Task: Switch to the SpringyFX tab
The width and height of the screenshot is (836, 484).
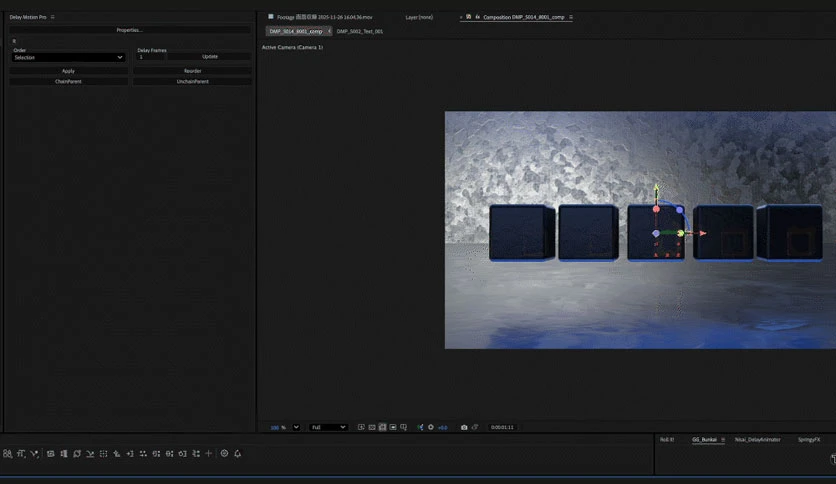Action: 809,440
